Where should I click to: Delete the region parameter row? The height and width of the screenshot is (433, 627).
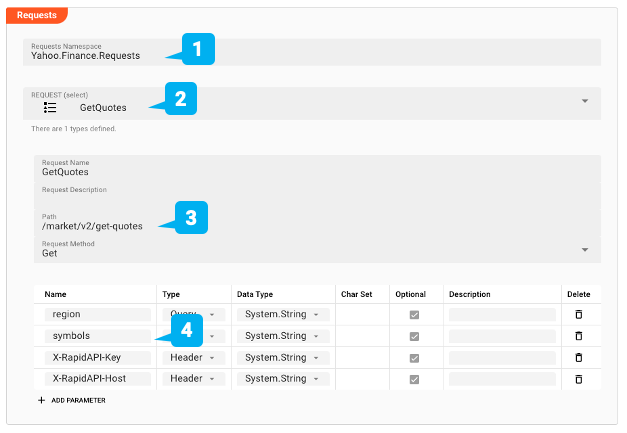click(577, 314)
